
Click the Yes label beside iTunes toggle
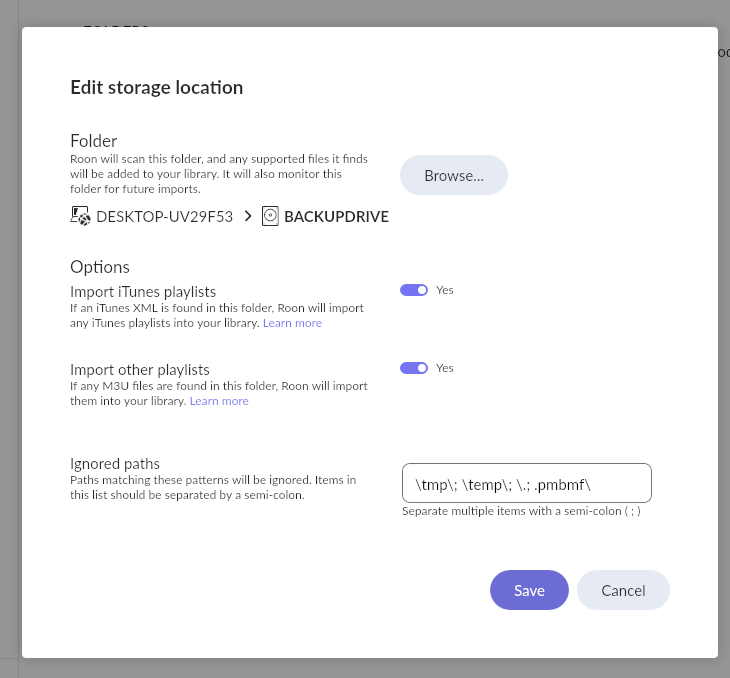(x=445, y=290)
